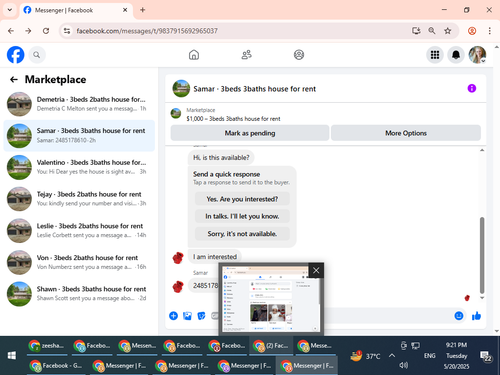
Task: Open Samar 3beds 3baths conversation in list
Action: pos(79,136)
